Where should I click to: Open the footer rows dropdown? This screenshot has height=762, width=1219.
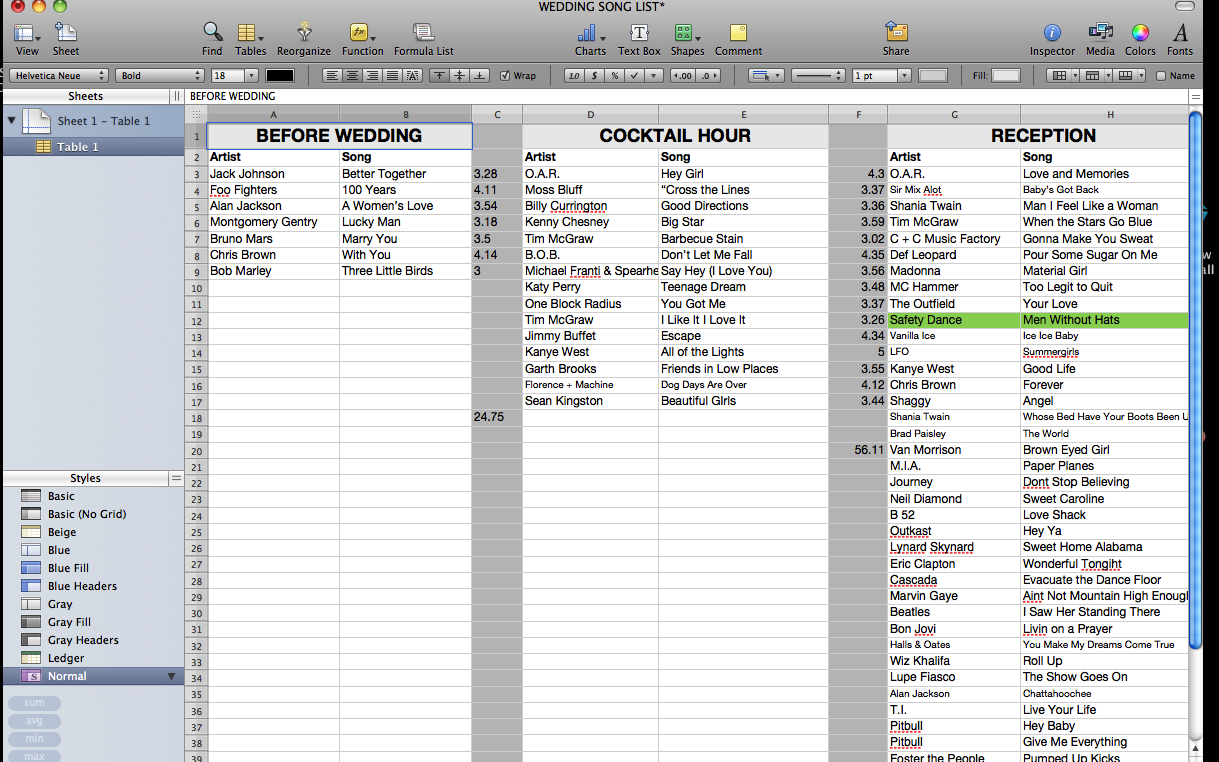point(1130,76)
